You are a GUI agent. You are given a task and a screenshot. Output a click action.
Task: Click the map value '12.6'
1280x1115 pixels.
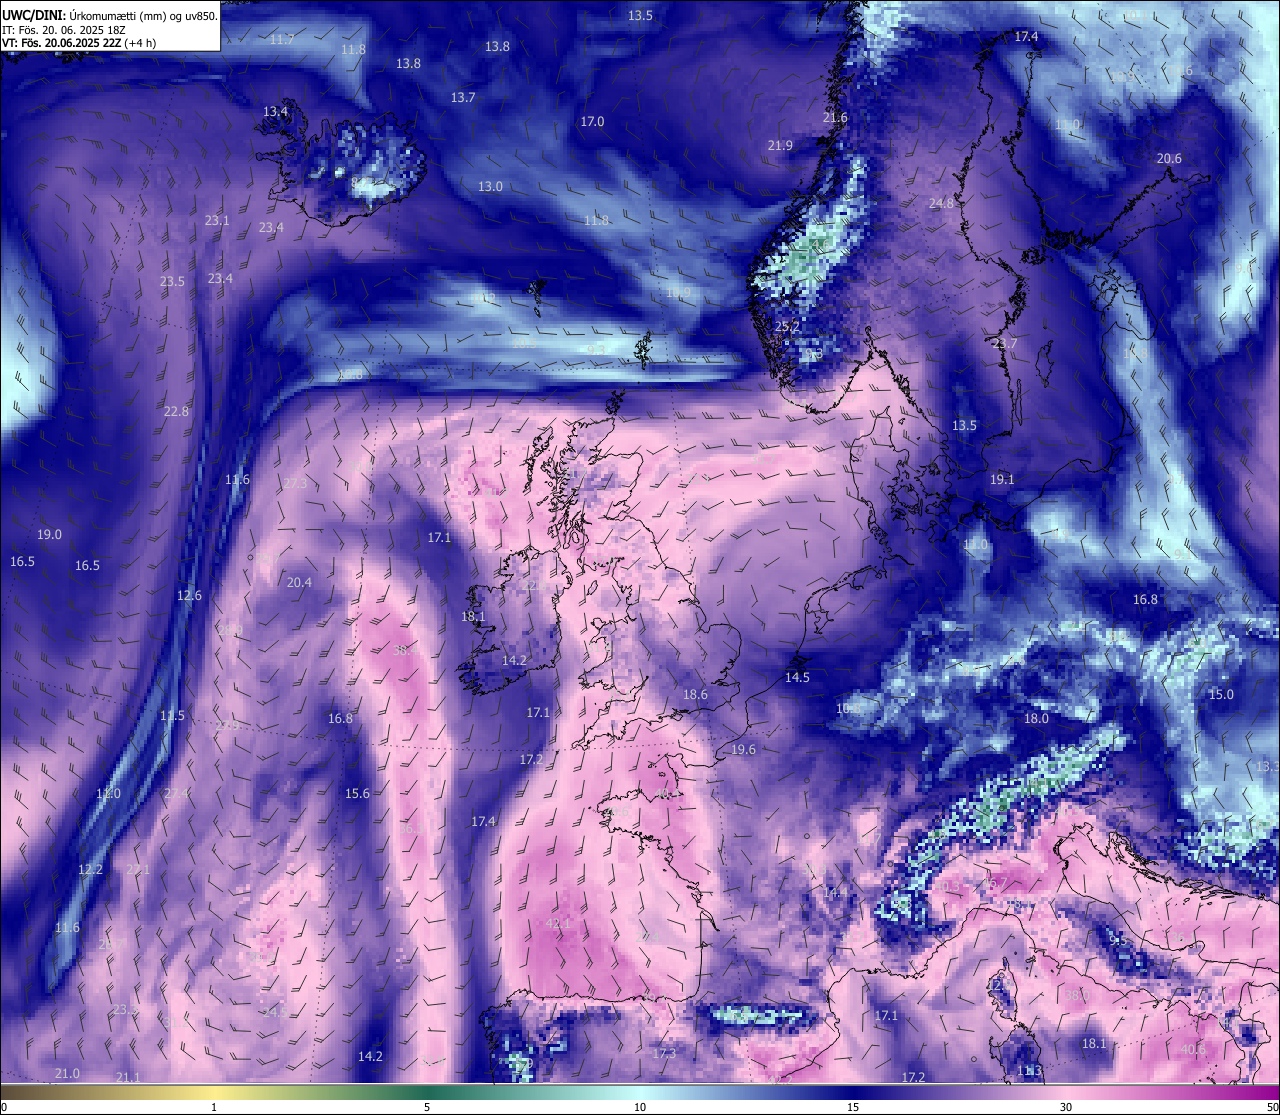click(189, 596)
